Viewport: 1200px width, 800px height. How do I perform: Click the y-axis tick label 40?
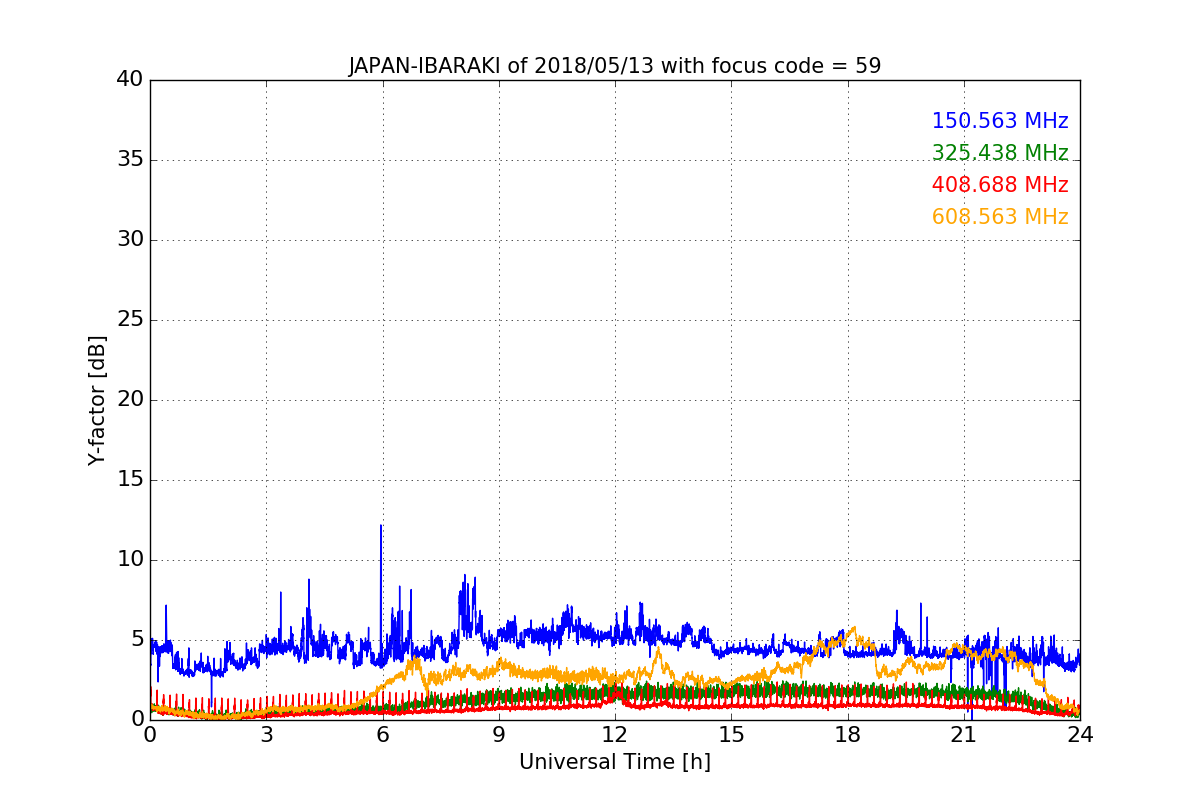[x=130, y=80]
